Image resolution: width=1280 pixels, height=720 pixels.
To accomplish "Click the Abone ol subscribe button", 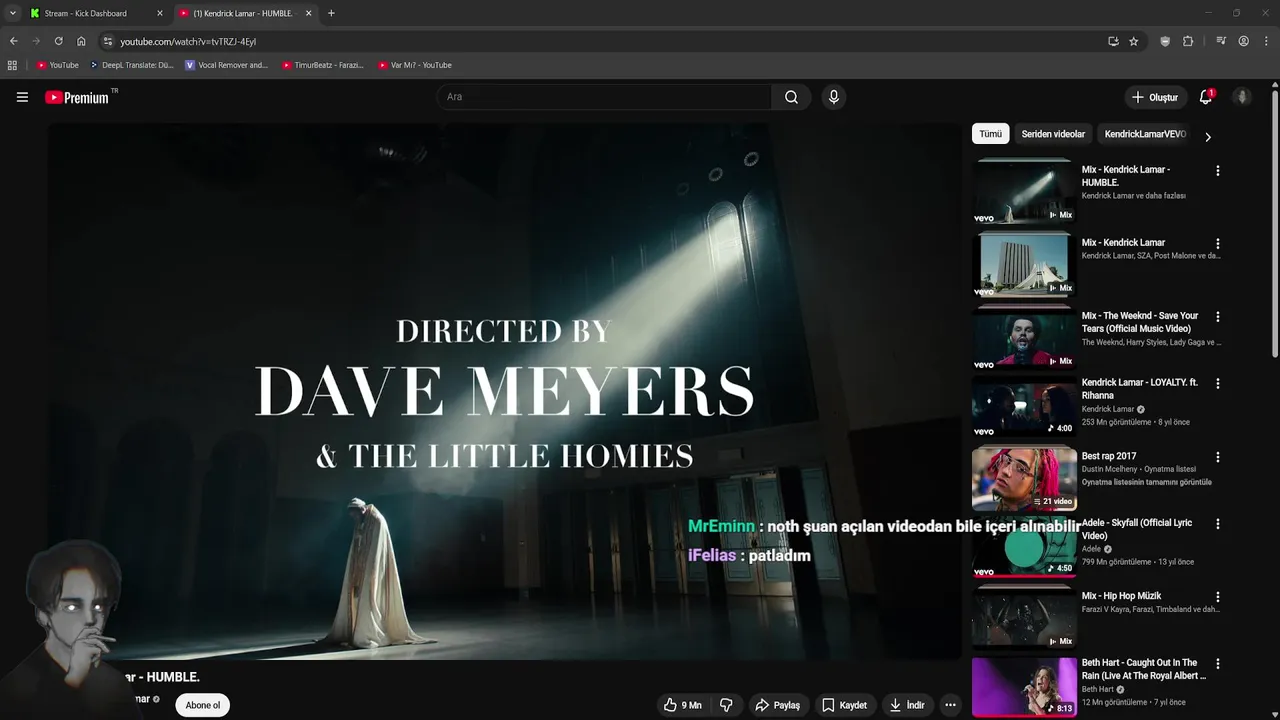I will coord(202,705).
